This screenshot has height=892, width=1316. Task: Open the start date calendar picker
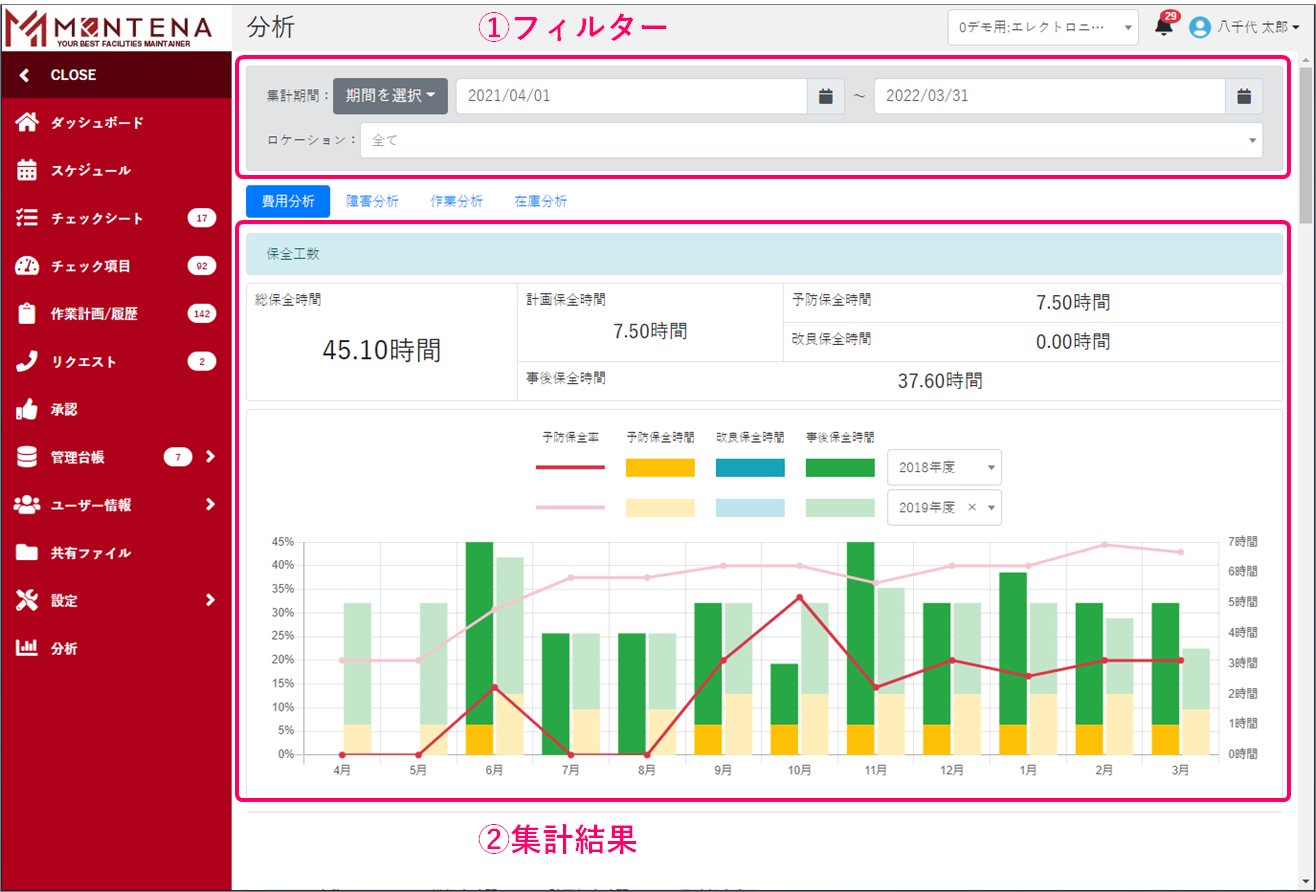[825, 96]
